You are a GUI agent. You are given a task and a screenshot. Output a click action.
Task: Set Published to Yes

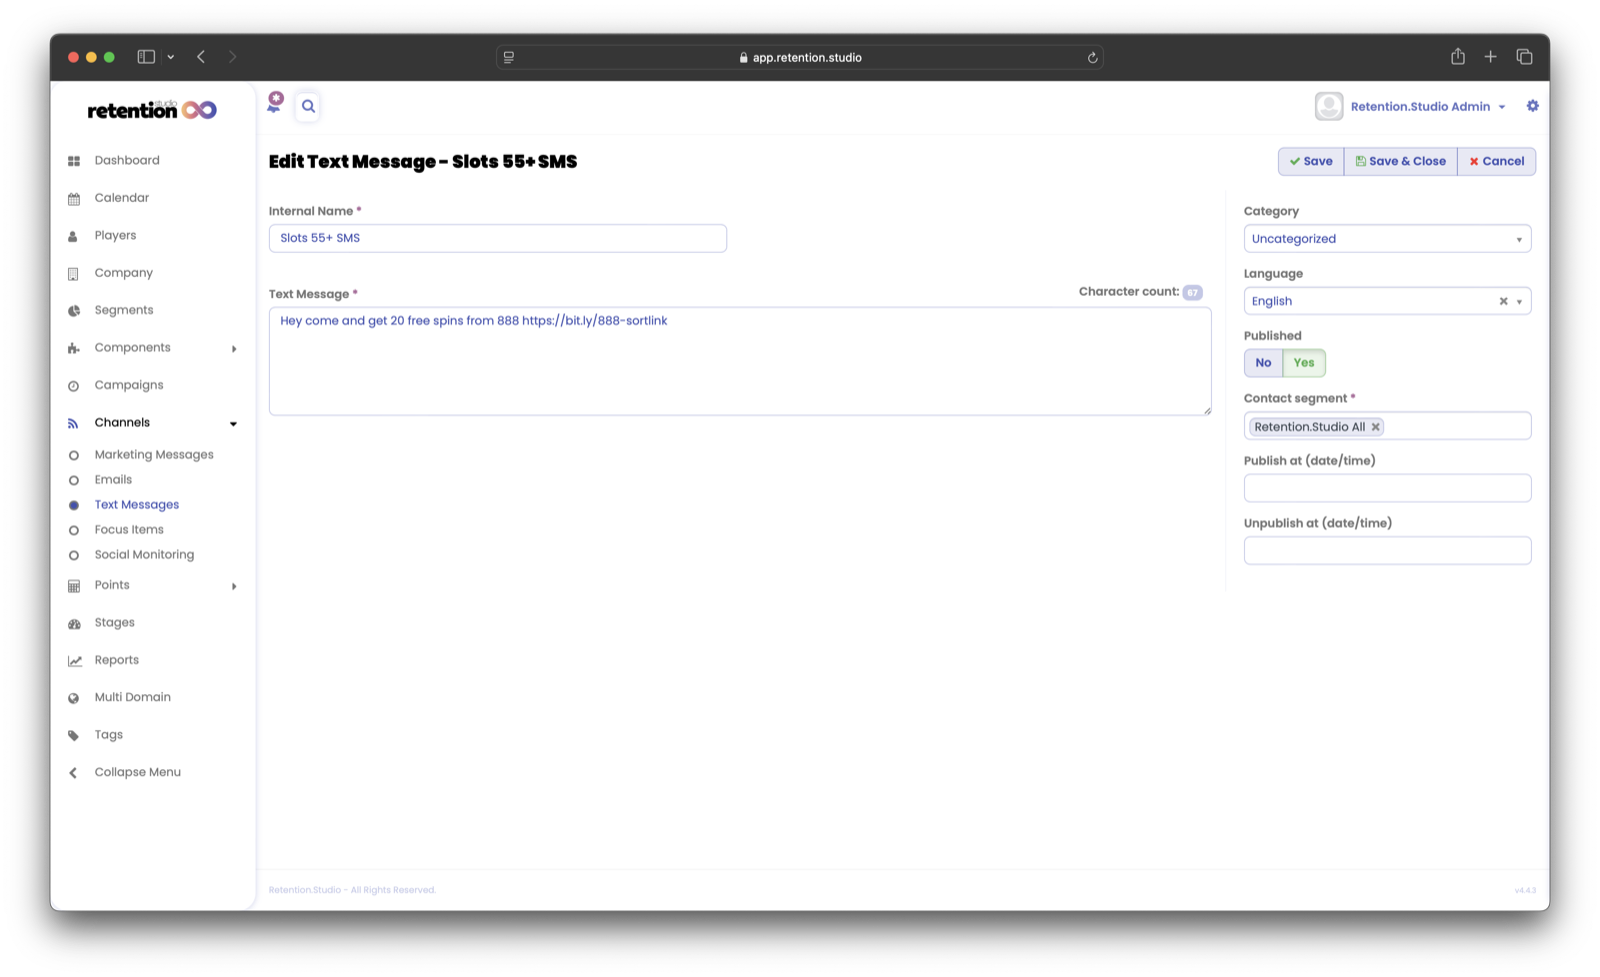pyautogui.click(x=1304, y=363)
